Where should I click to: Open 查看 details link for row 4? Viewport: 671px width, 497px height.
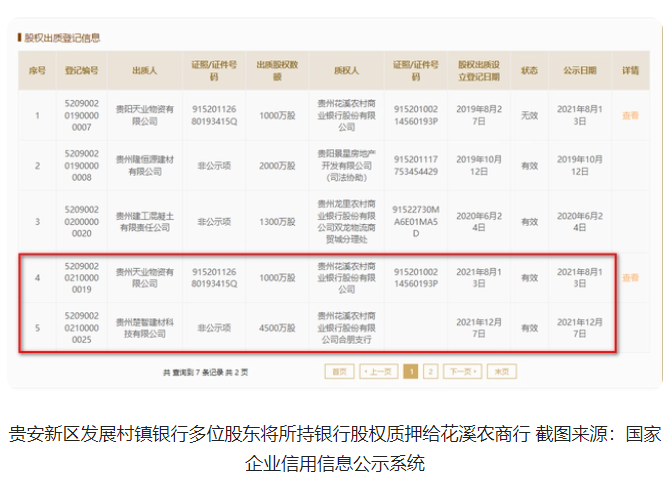click(x=630, y=278)
